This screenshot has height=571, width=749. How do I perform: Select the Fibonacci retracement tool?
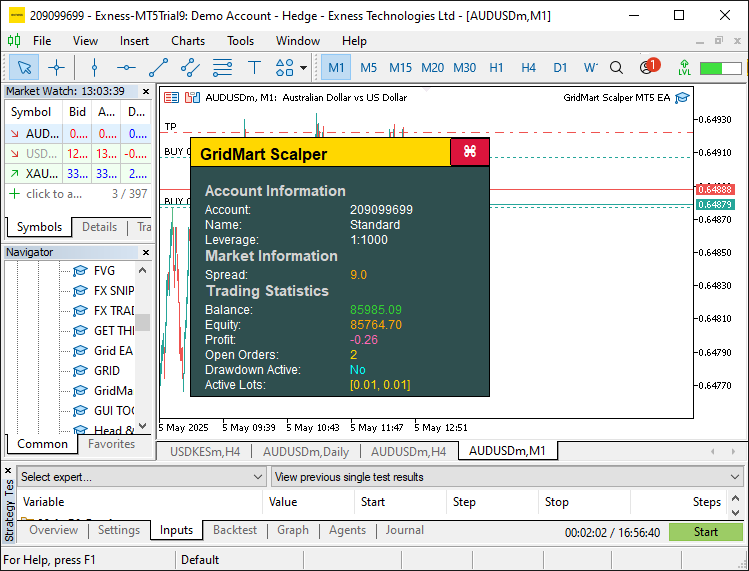(x=222, y=67)
